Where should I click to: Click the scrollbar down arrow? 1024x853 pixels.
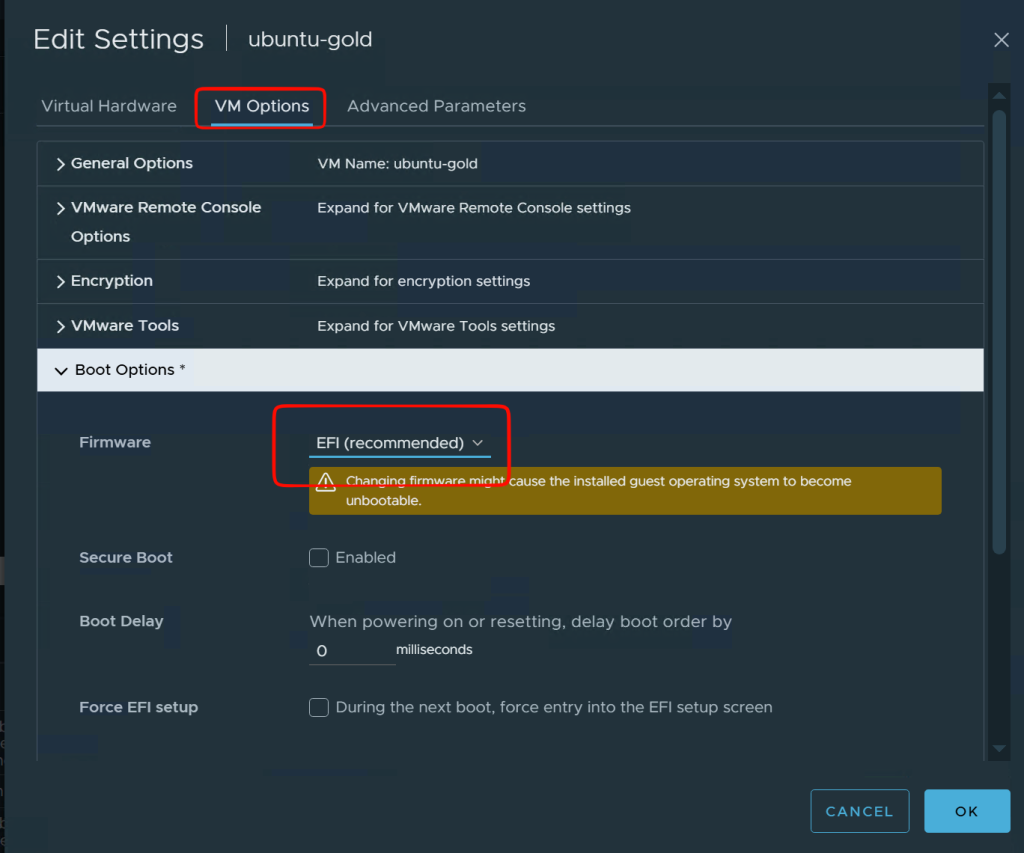pyautogui.click(x=999, y=748)
